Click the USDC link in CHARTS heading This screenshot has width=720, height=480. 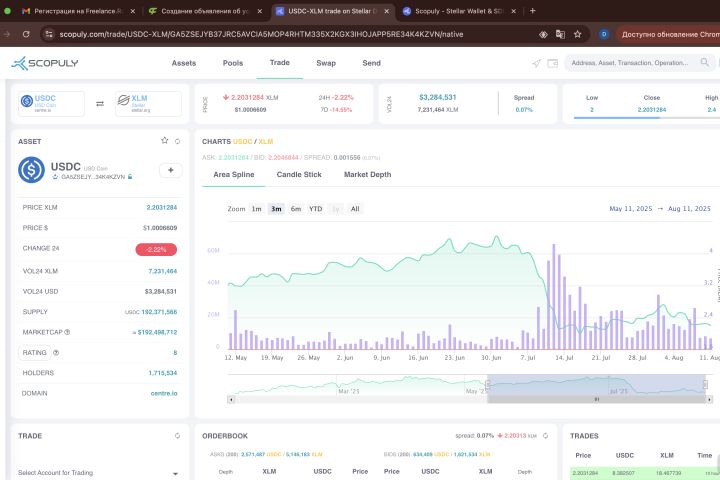click(x=242, y=141)
